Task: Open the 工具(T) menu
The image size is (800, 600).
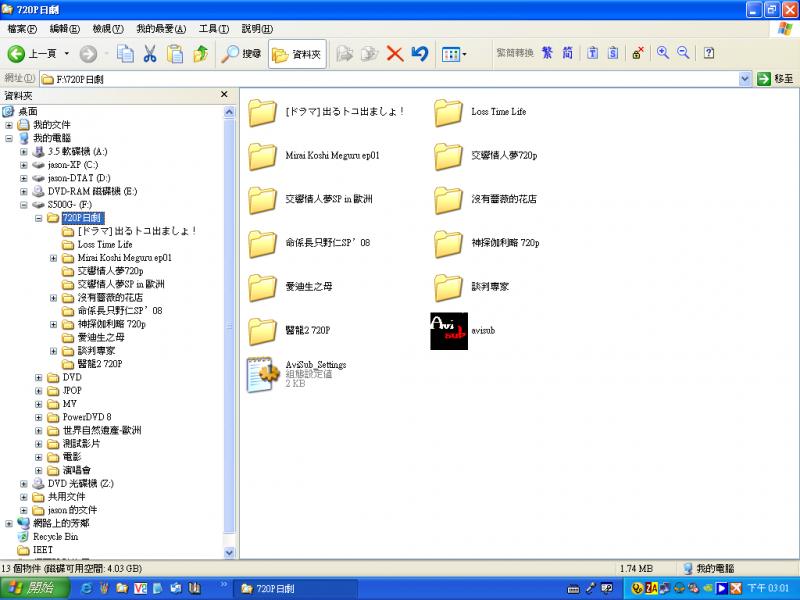Action: [x=214, y=29]
